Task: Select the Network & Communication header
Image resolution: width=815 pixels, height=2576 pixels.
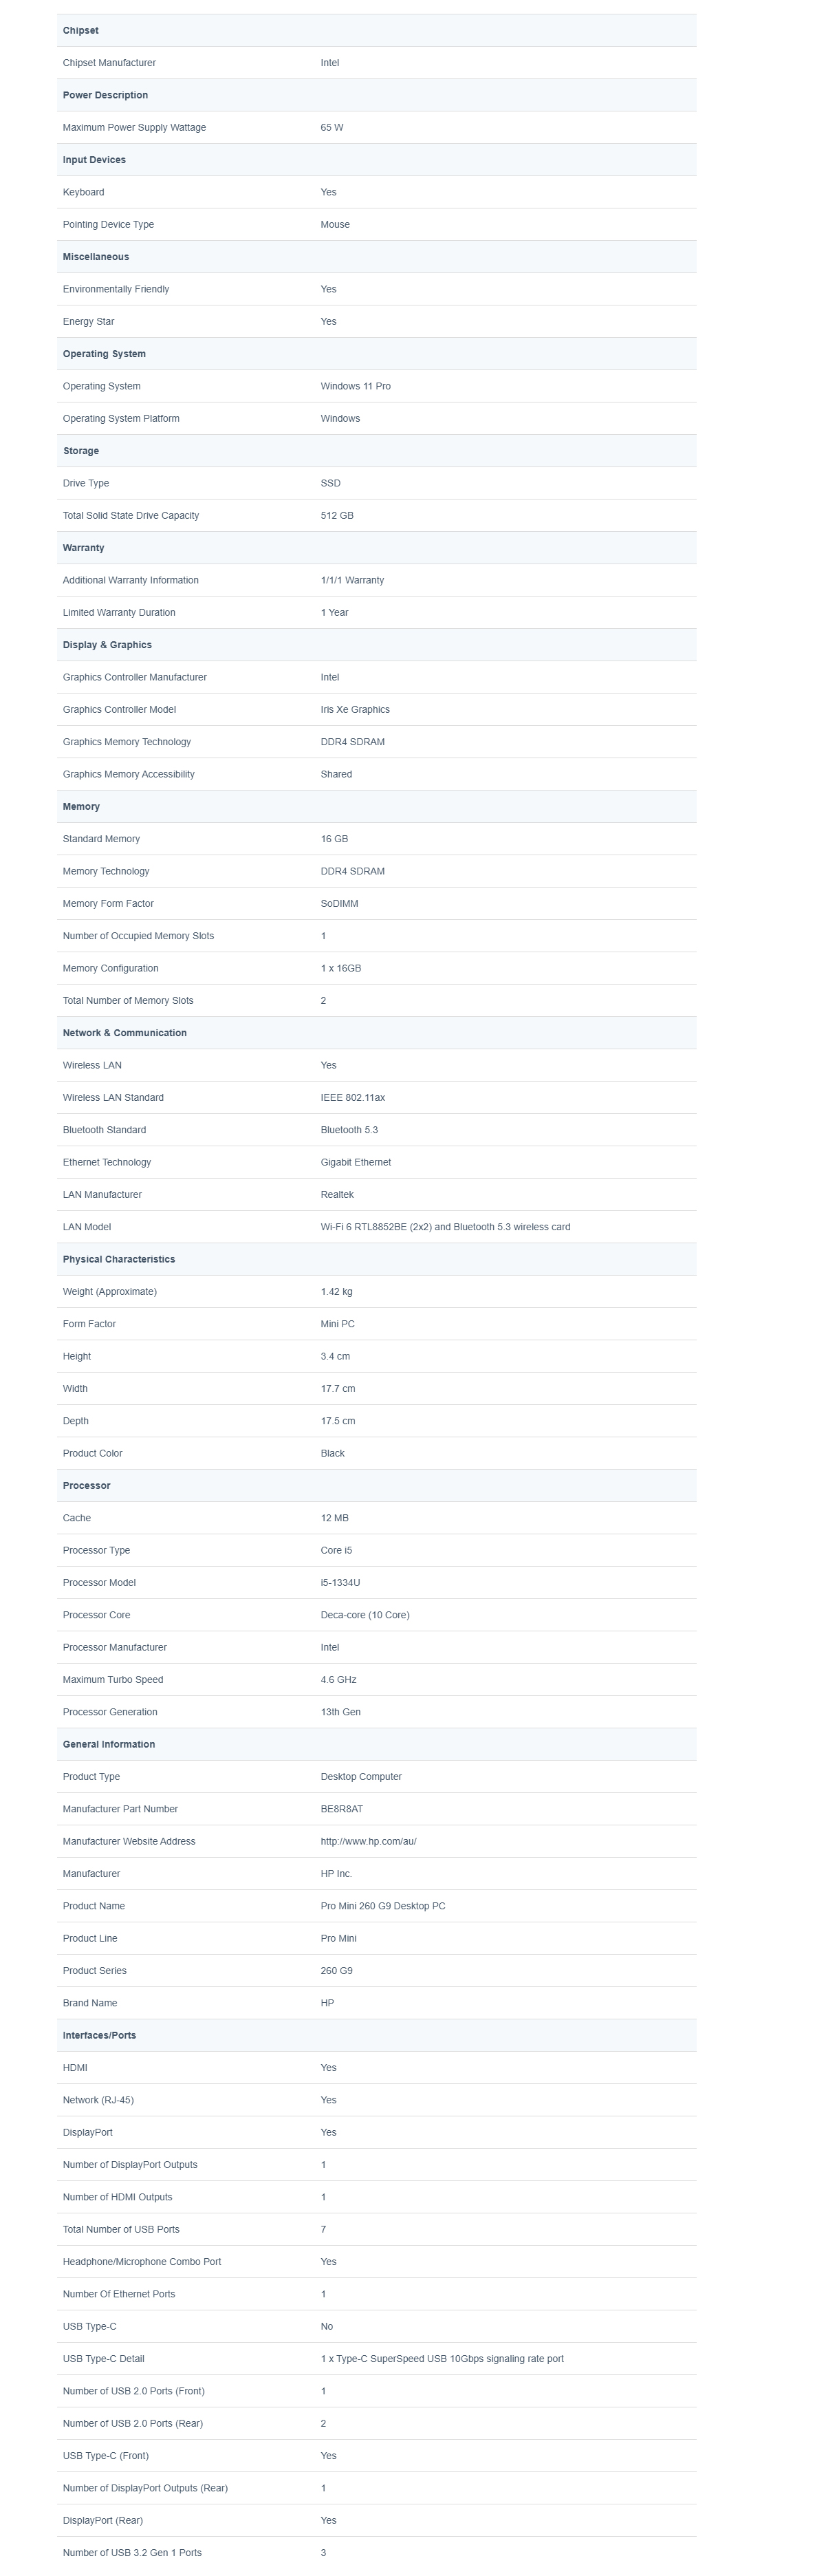Action: click(377, 1033)
